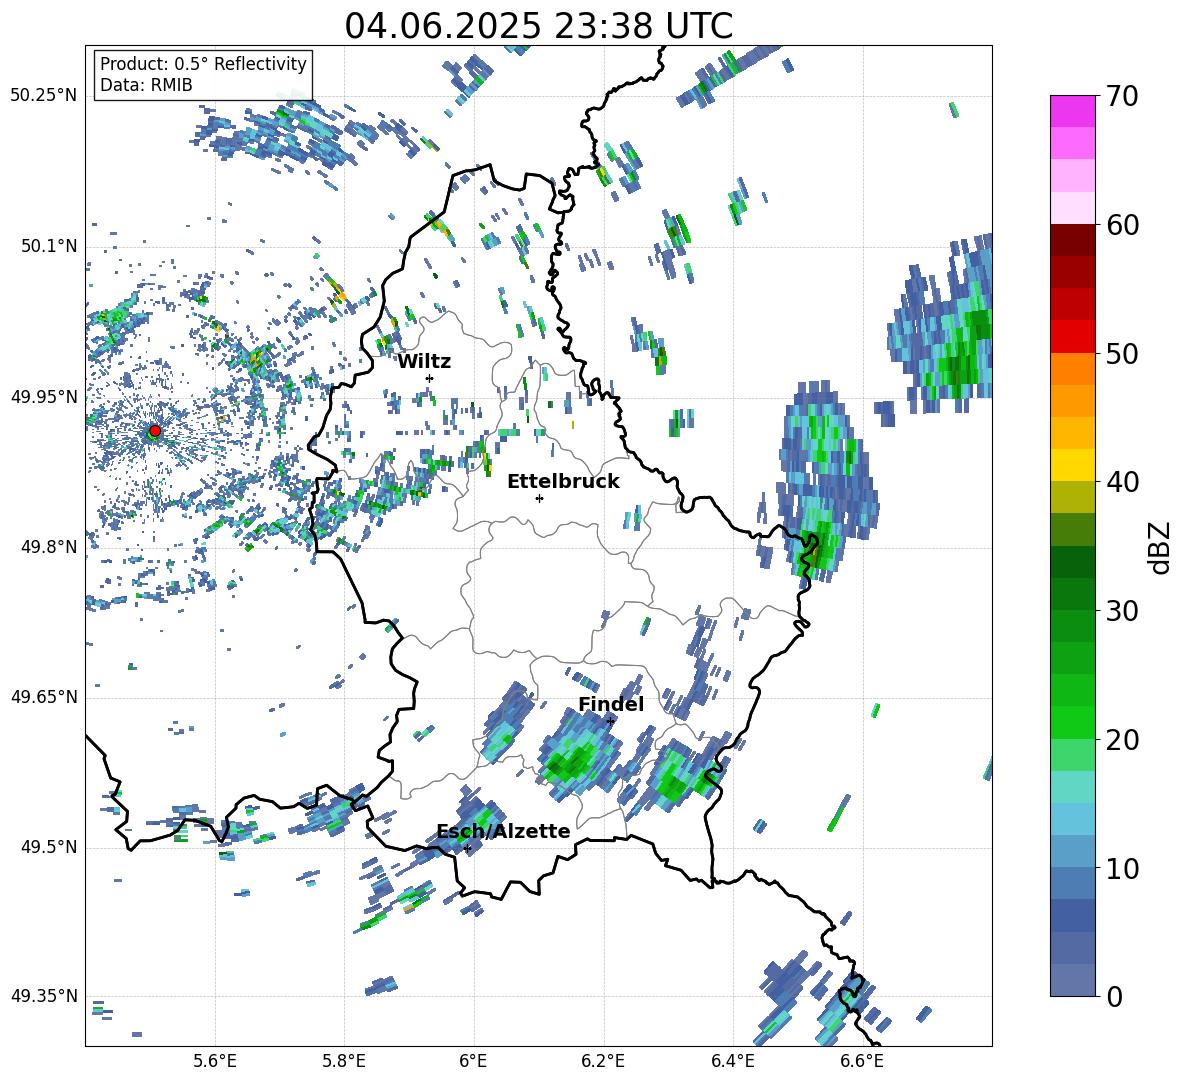Click the colorbar tick label 10
1184x1081 pixels.
click(1122, 868)
